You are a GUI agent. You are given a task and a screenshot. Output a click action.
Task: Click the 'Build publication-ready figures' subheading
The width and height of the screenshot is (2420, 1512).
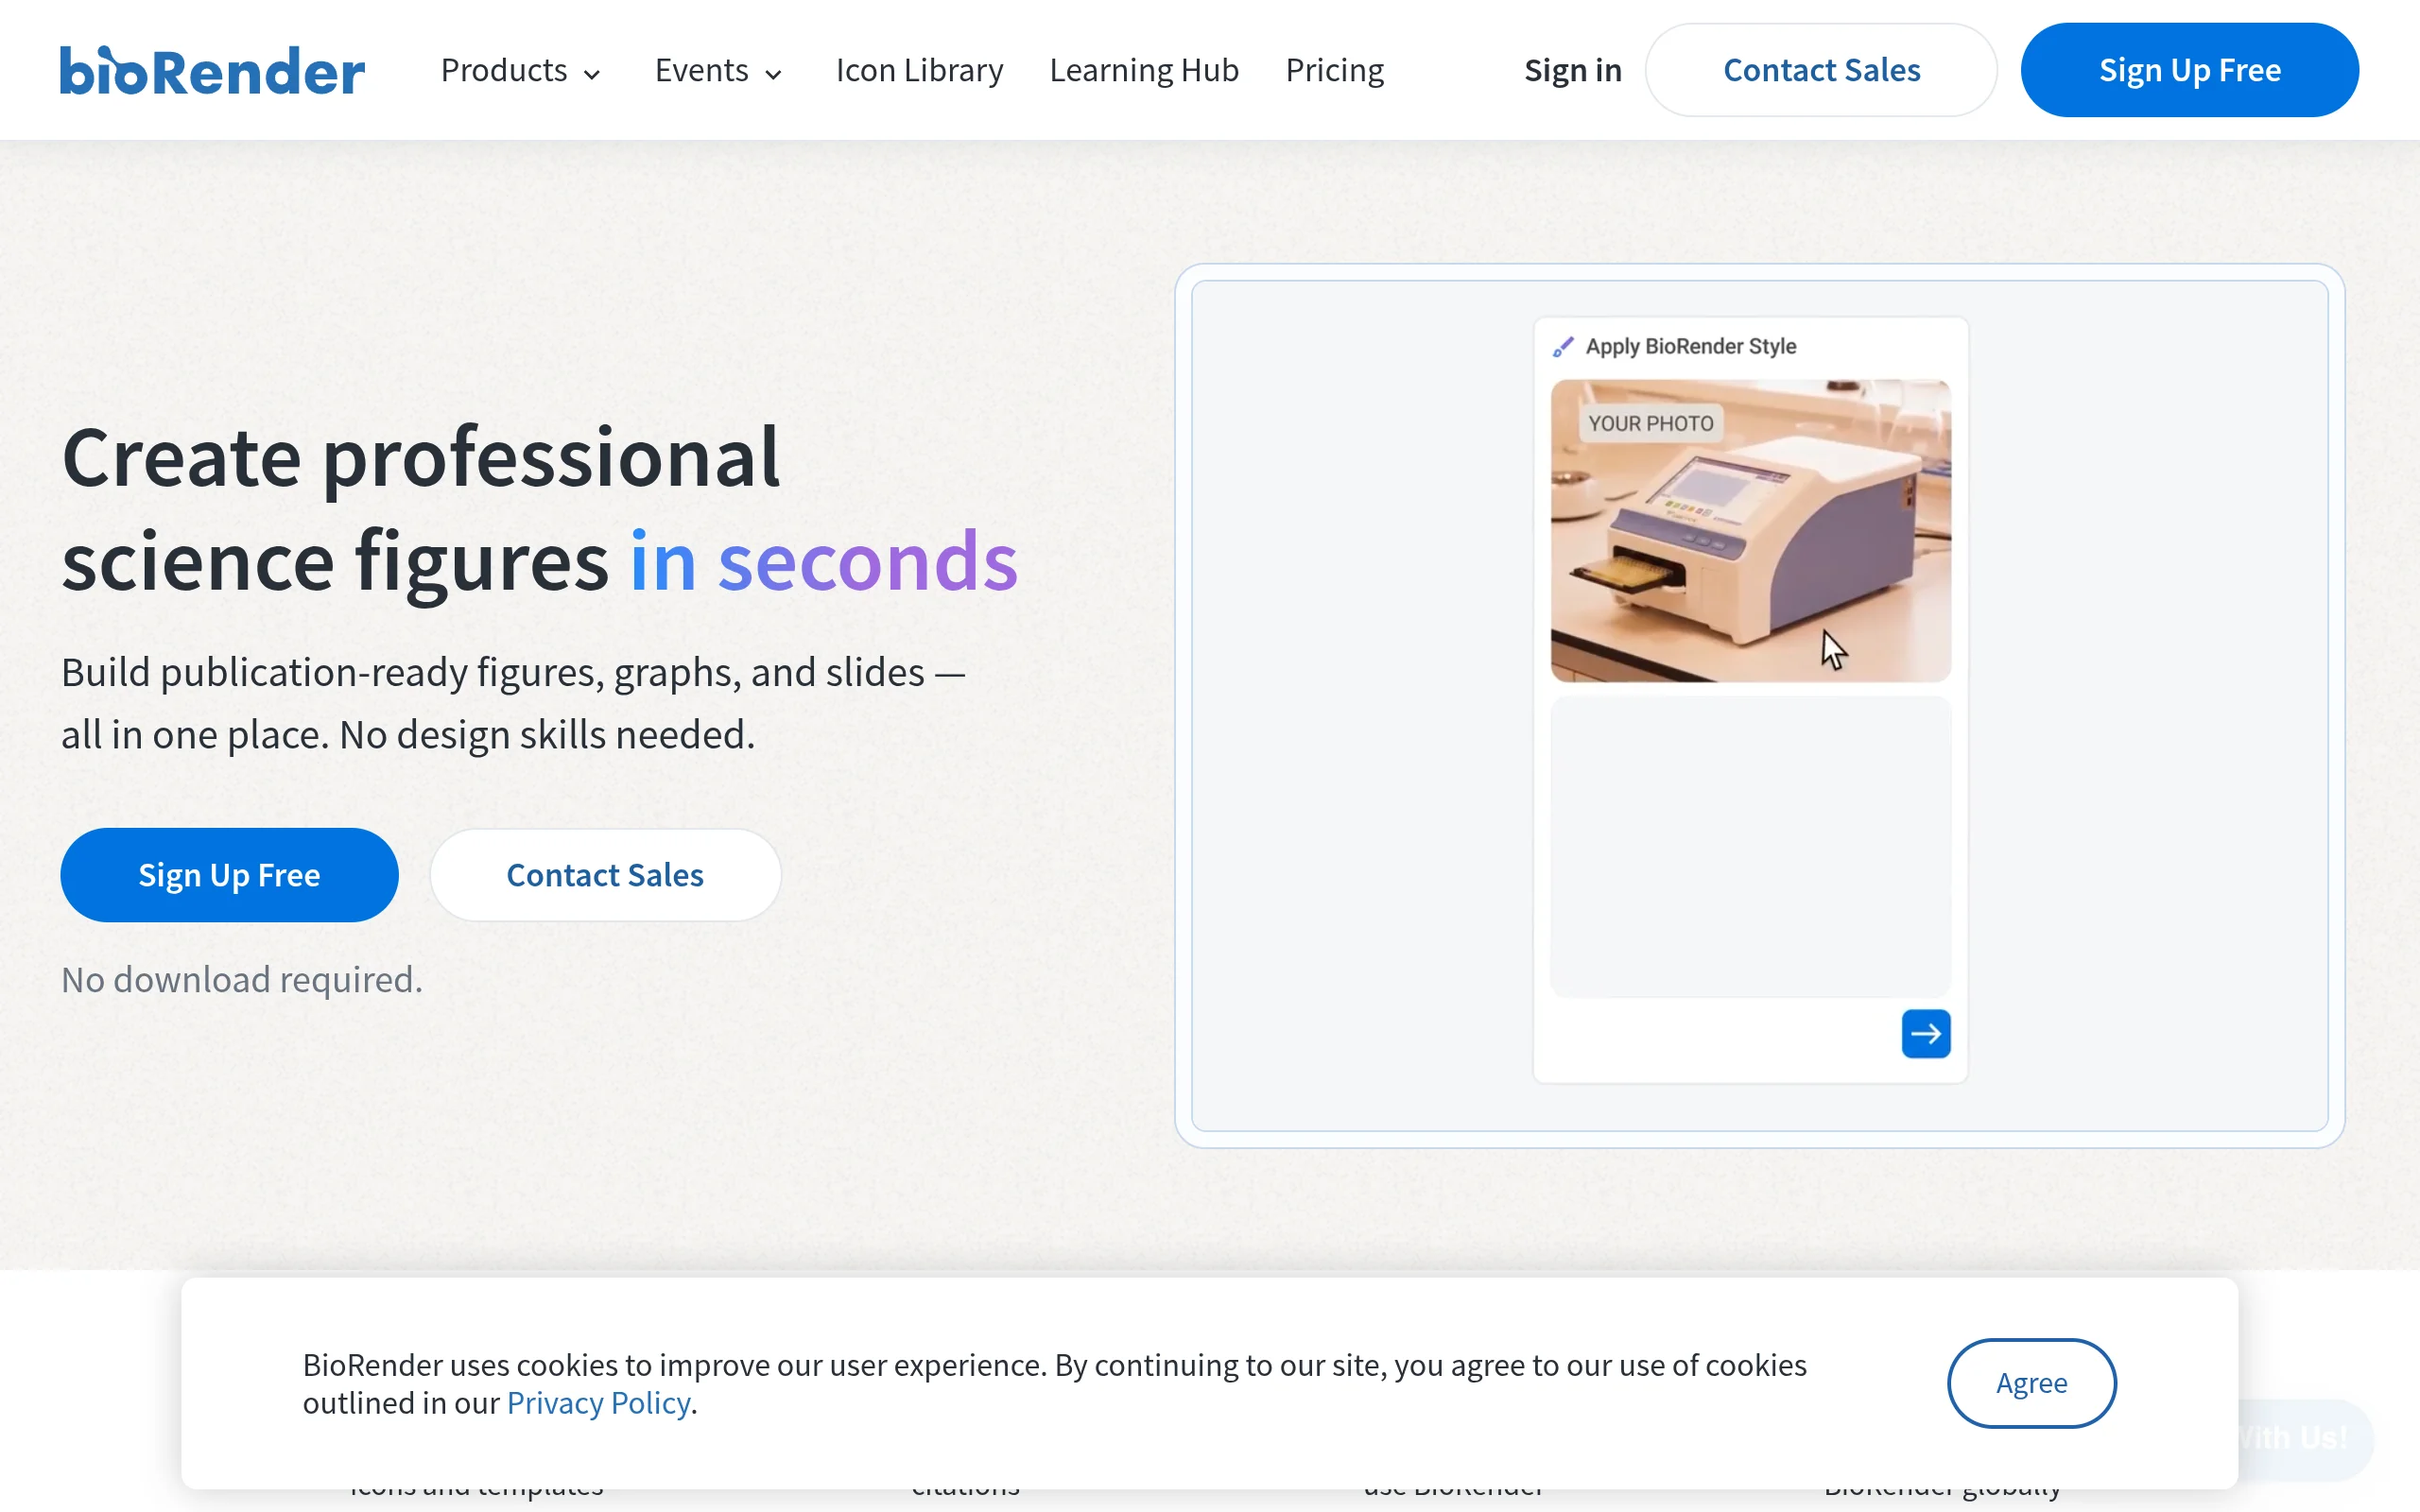pos(513,704)
